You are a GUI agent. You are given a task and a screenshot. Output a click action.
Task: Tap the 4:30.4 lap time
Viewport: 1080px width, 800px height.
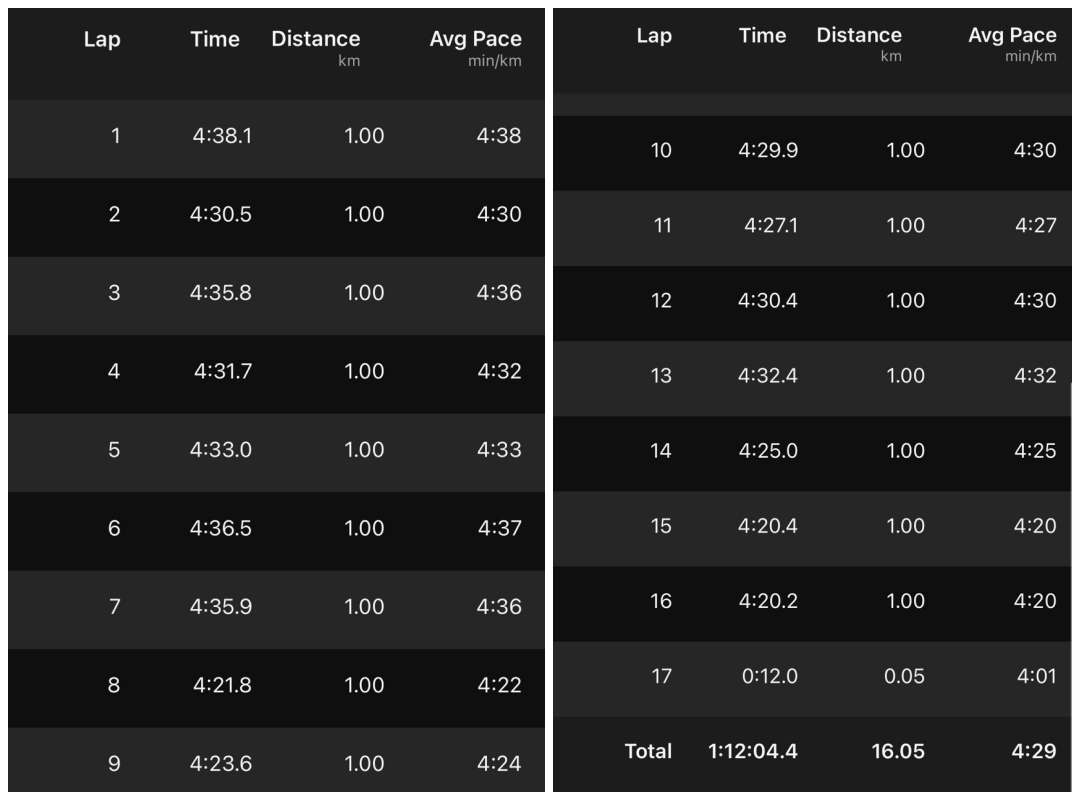pyautogui.click(x=767, y=301)
